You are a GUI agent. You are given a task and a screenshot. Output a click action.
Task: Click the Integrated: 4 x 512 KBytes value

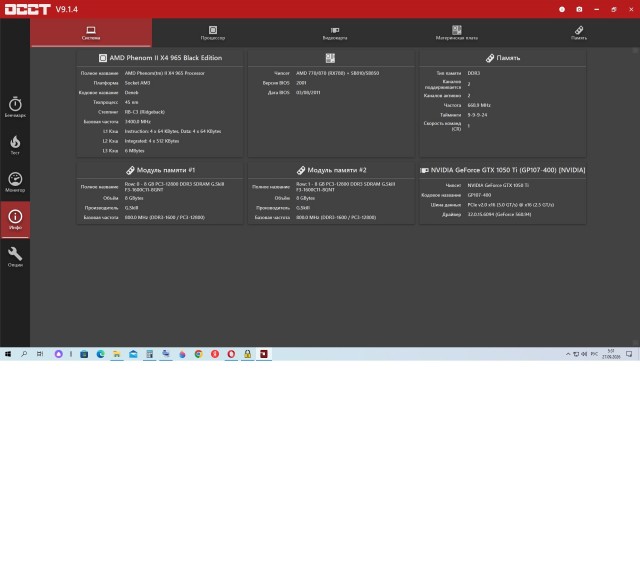click(152, 141)
